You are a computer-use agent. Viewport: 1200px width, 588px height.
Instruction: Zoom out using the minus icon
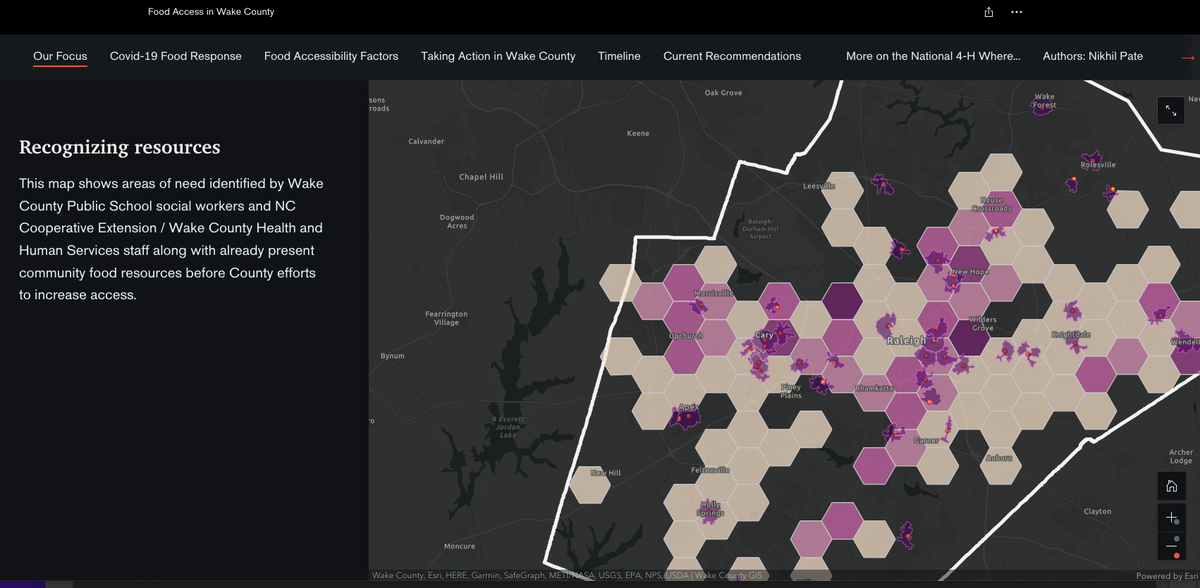1171,547
